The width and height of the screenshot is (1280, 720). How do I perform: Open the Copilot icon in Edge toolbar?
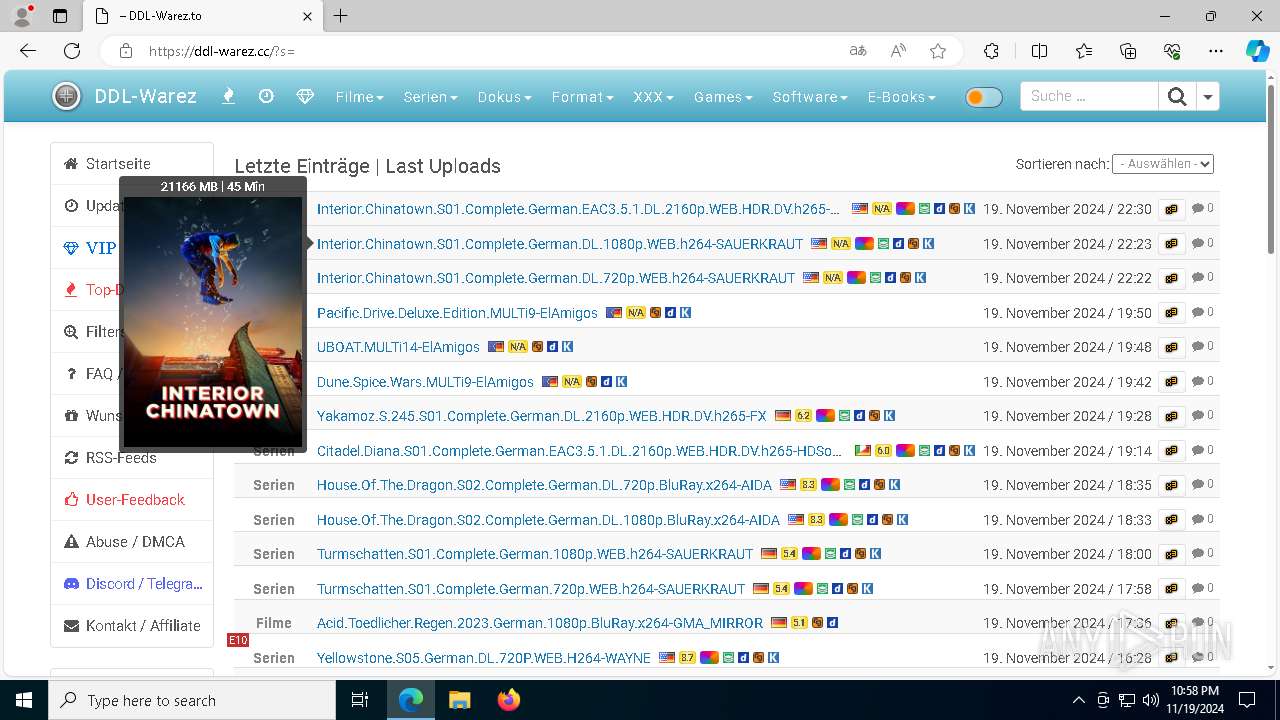point(1257,51)
